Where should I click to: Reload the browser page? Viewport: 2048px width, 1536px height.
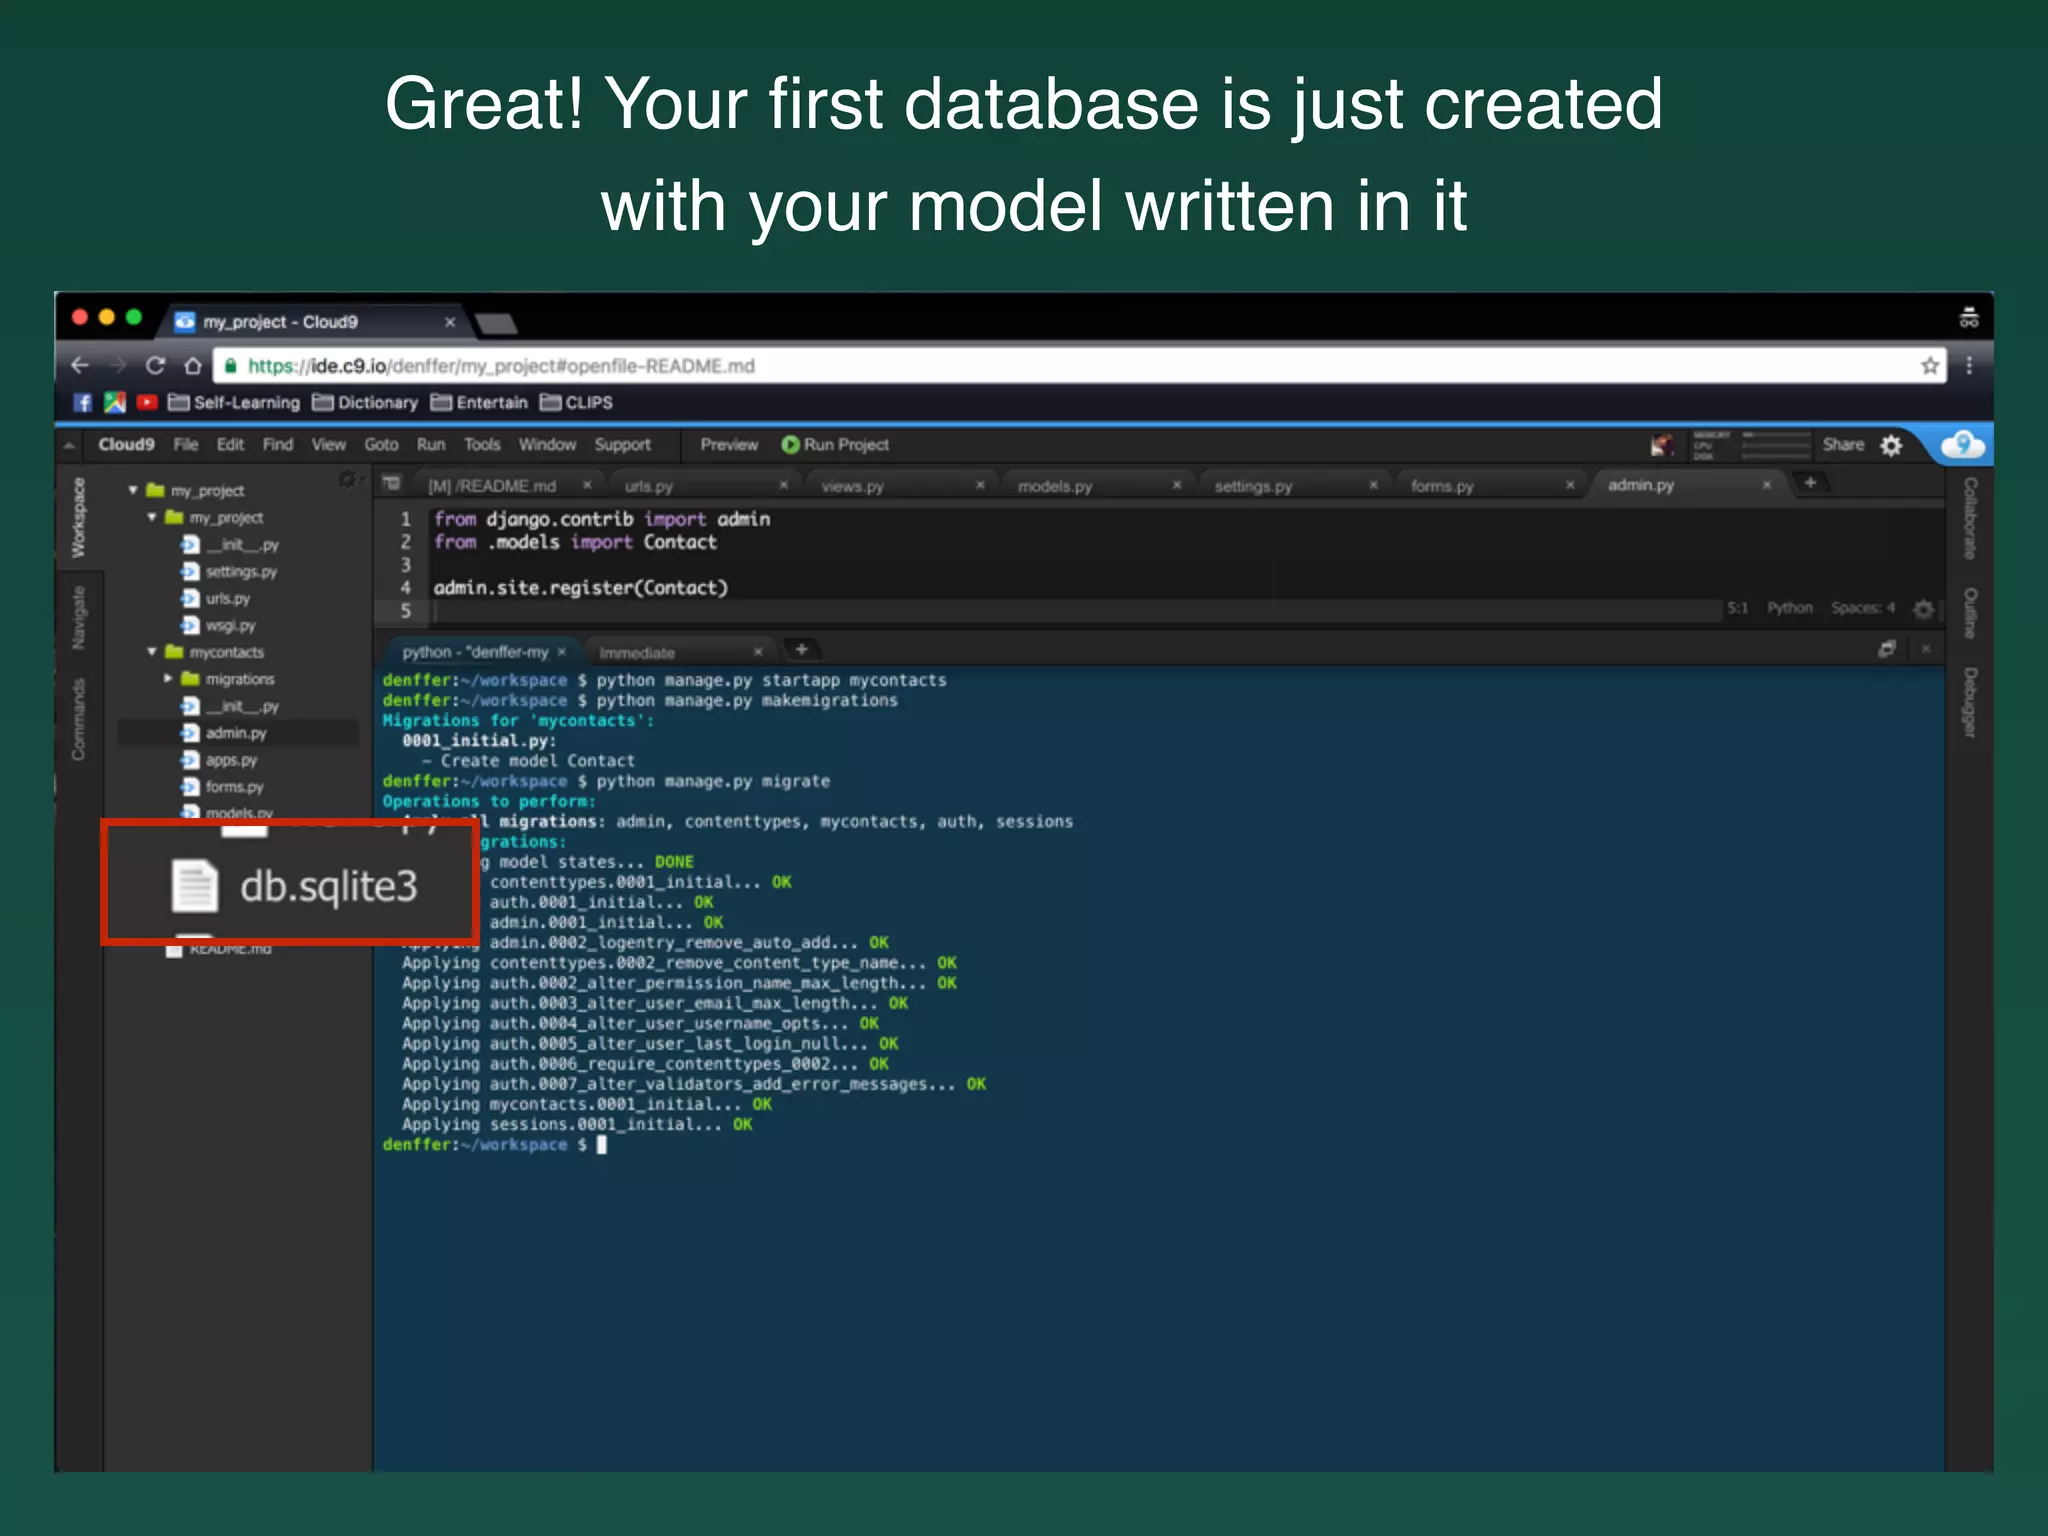point(155,366)
